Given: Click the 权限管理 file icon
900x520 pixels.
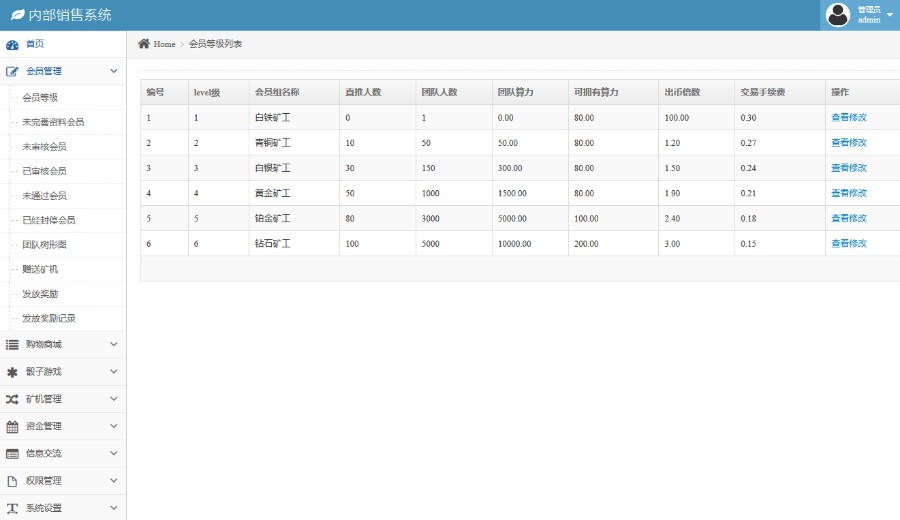Looking at the screenshot, I should 12,481.
